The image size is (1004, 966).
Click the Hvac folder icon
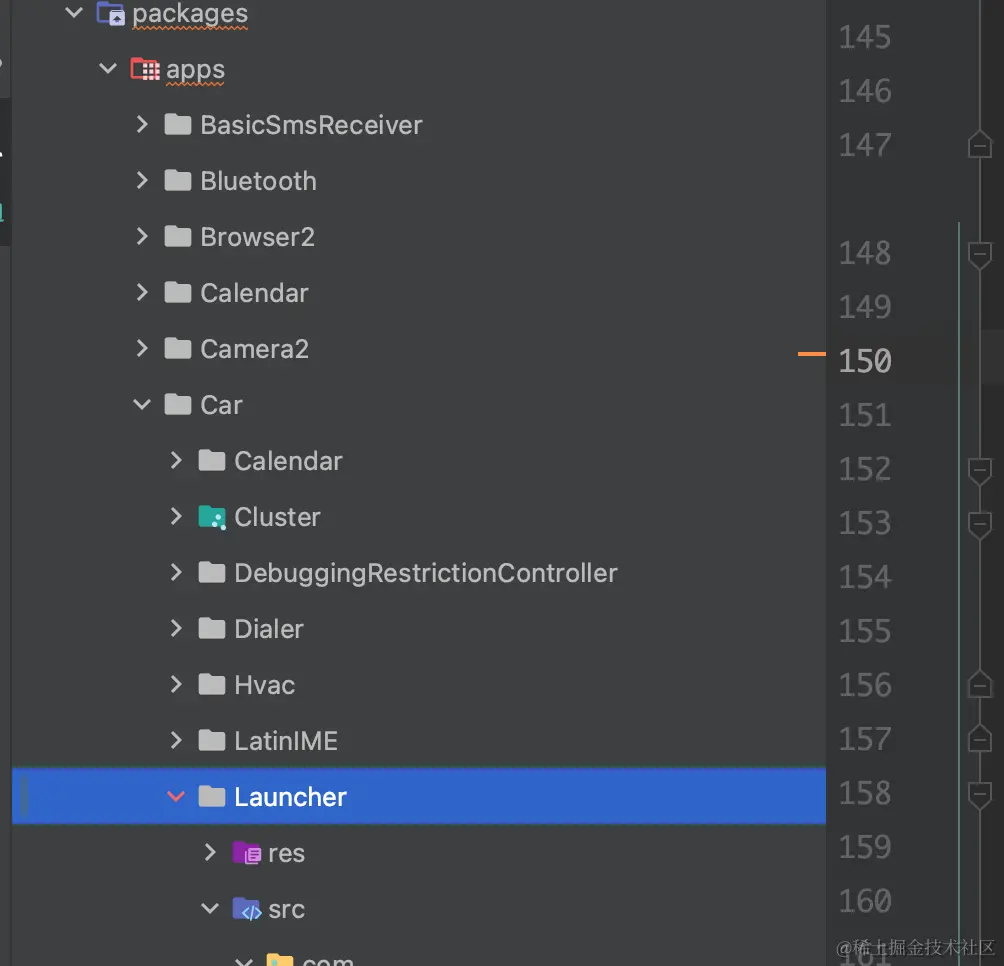(x=212, y=685)
